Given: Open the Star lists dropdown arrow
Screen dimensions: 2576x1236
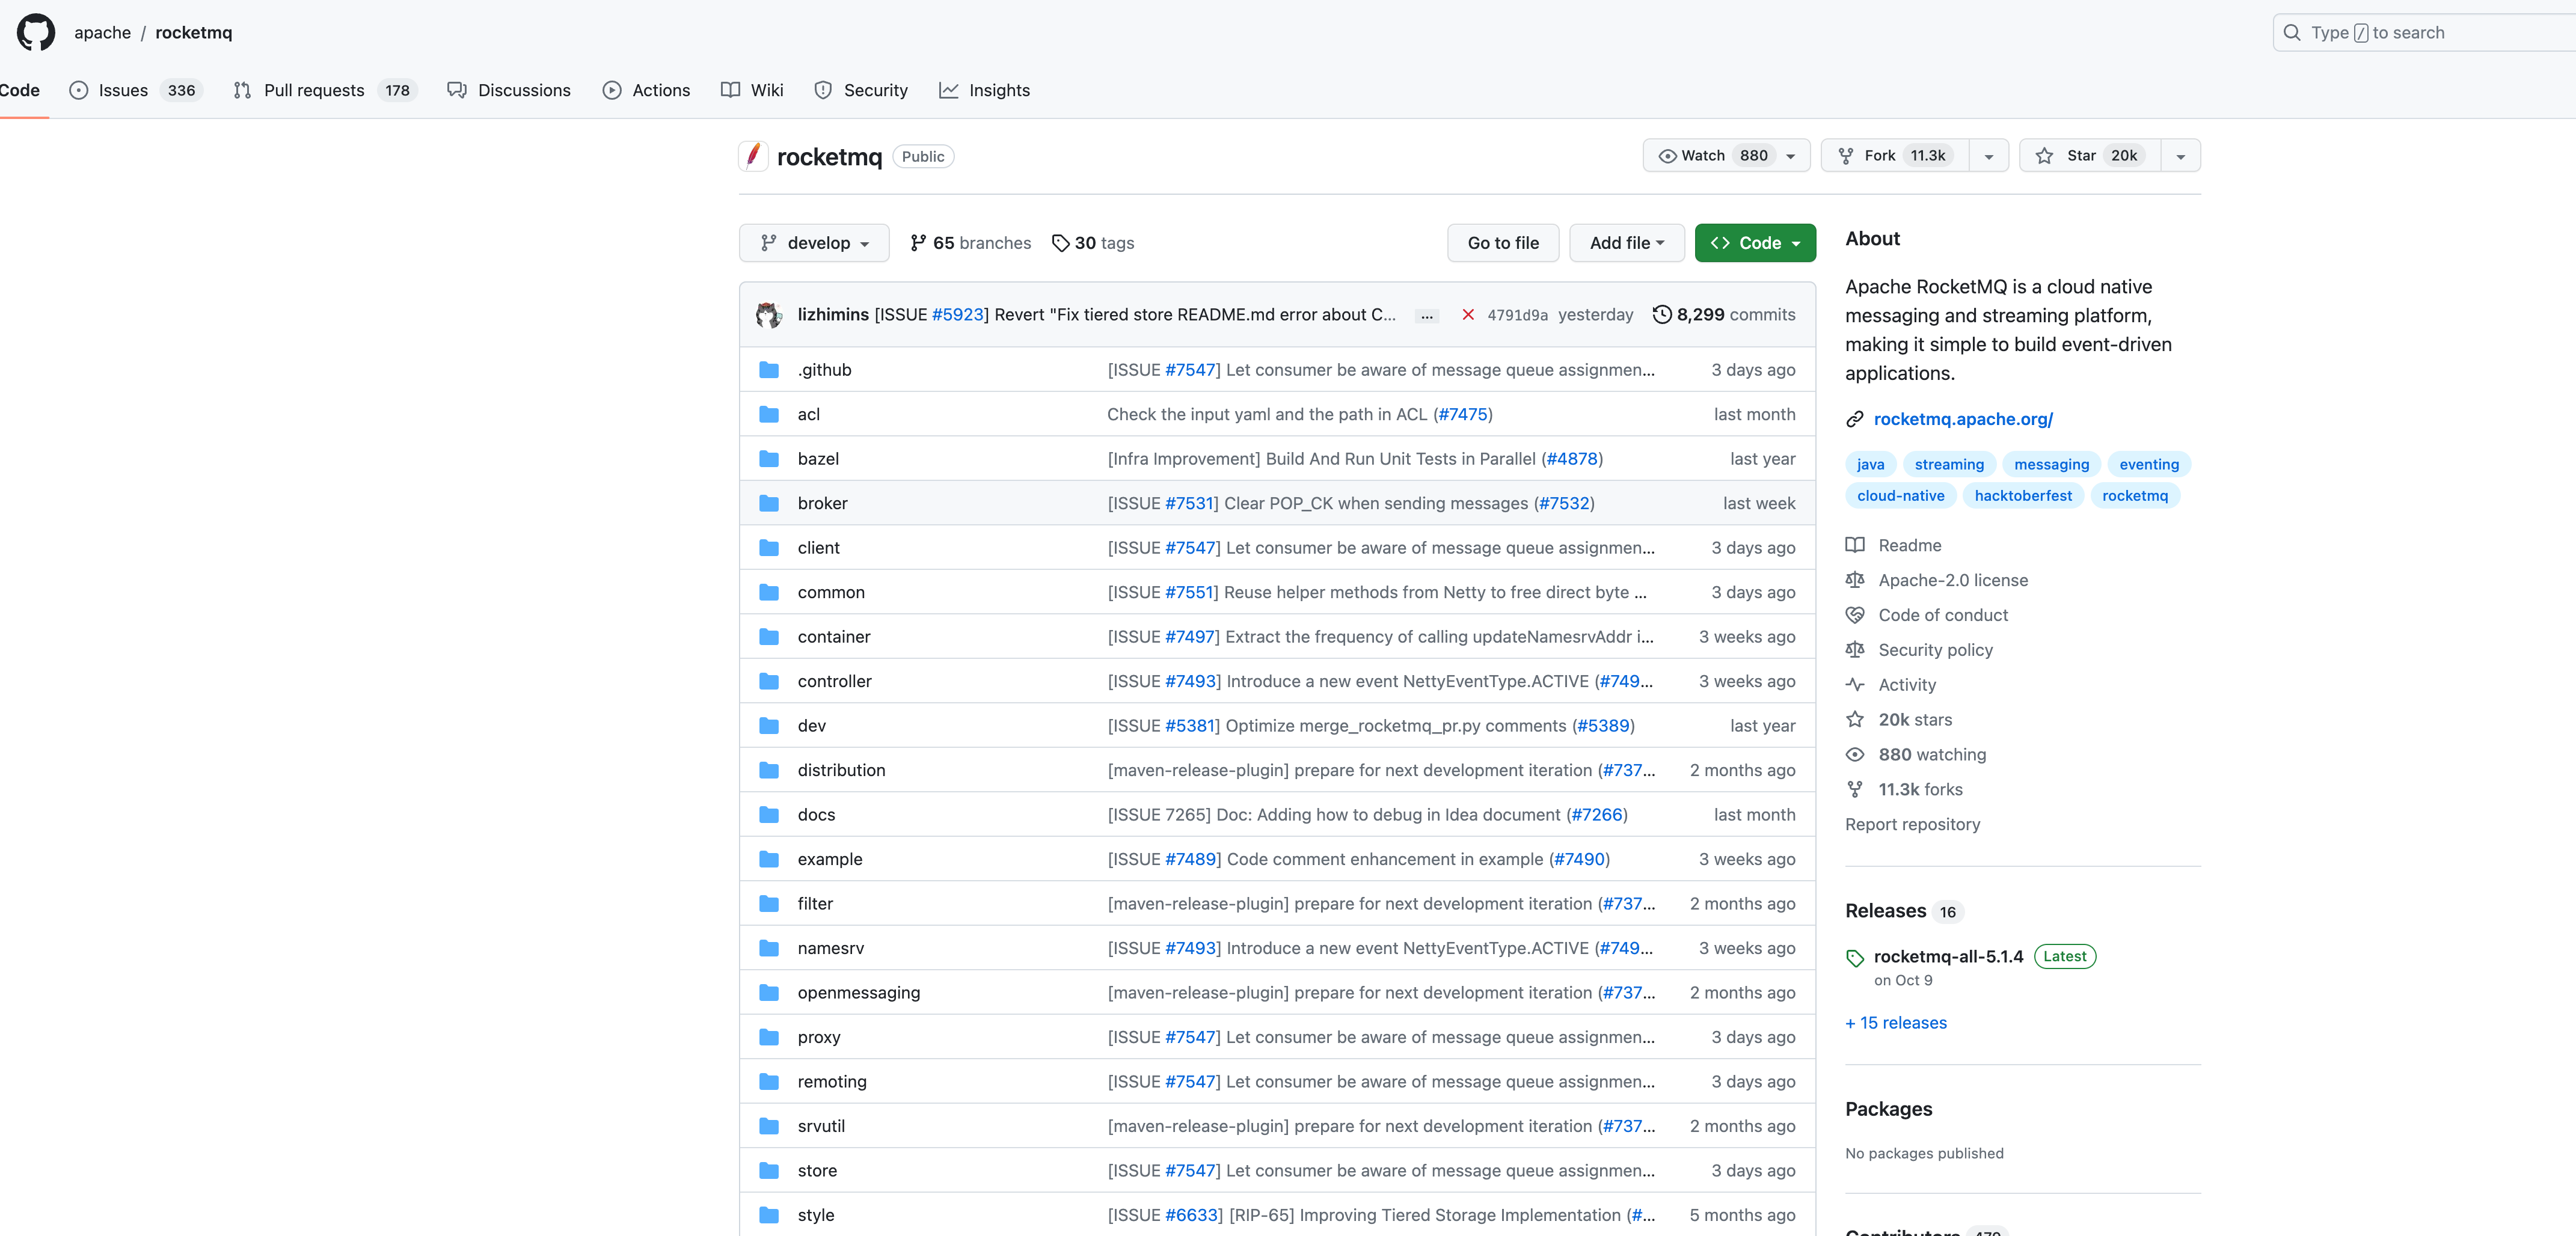Looking at the screenshot, I should (x=2181, y=155).
